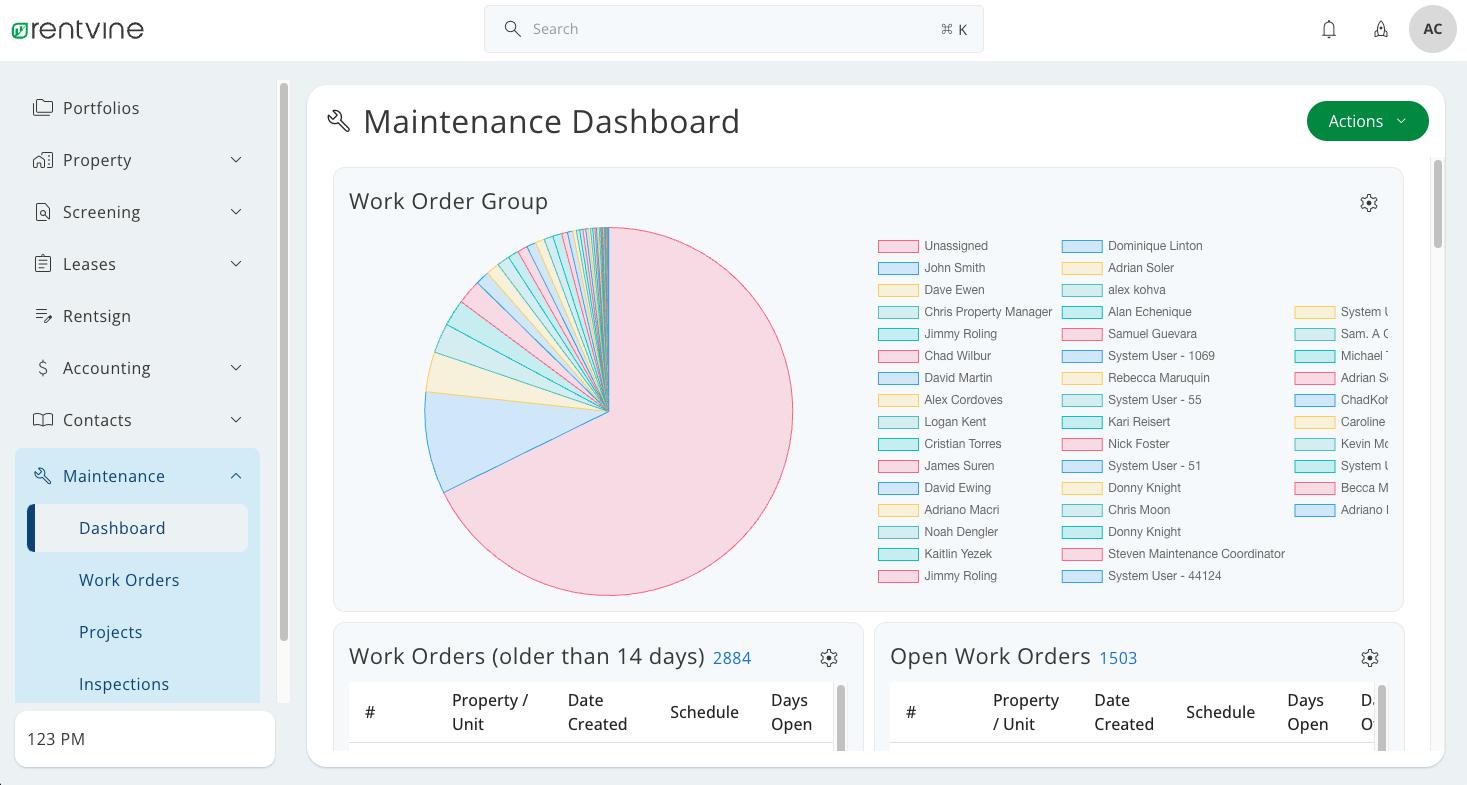Open settings gear on Work Orders older than 14 days

point(829,658)
